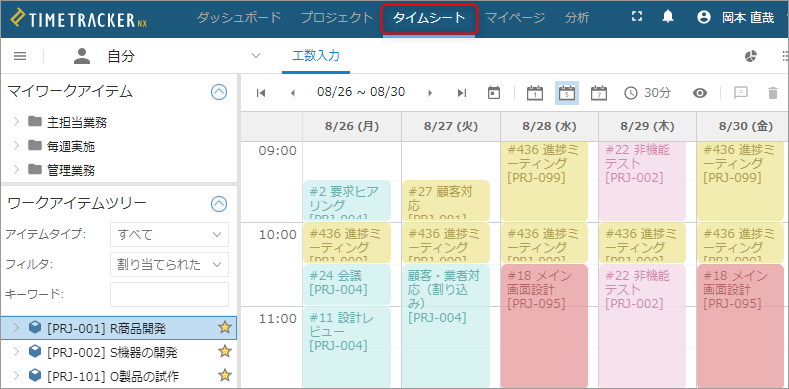The image size is (789, 389).
Task: Go to previous week arrow
Action: pyautogui.click(x=293, y=93)
